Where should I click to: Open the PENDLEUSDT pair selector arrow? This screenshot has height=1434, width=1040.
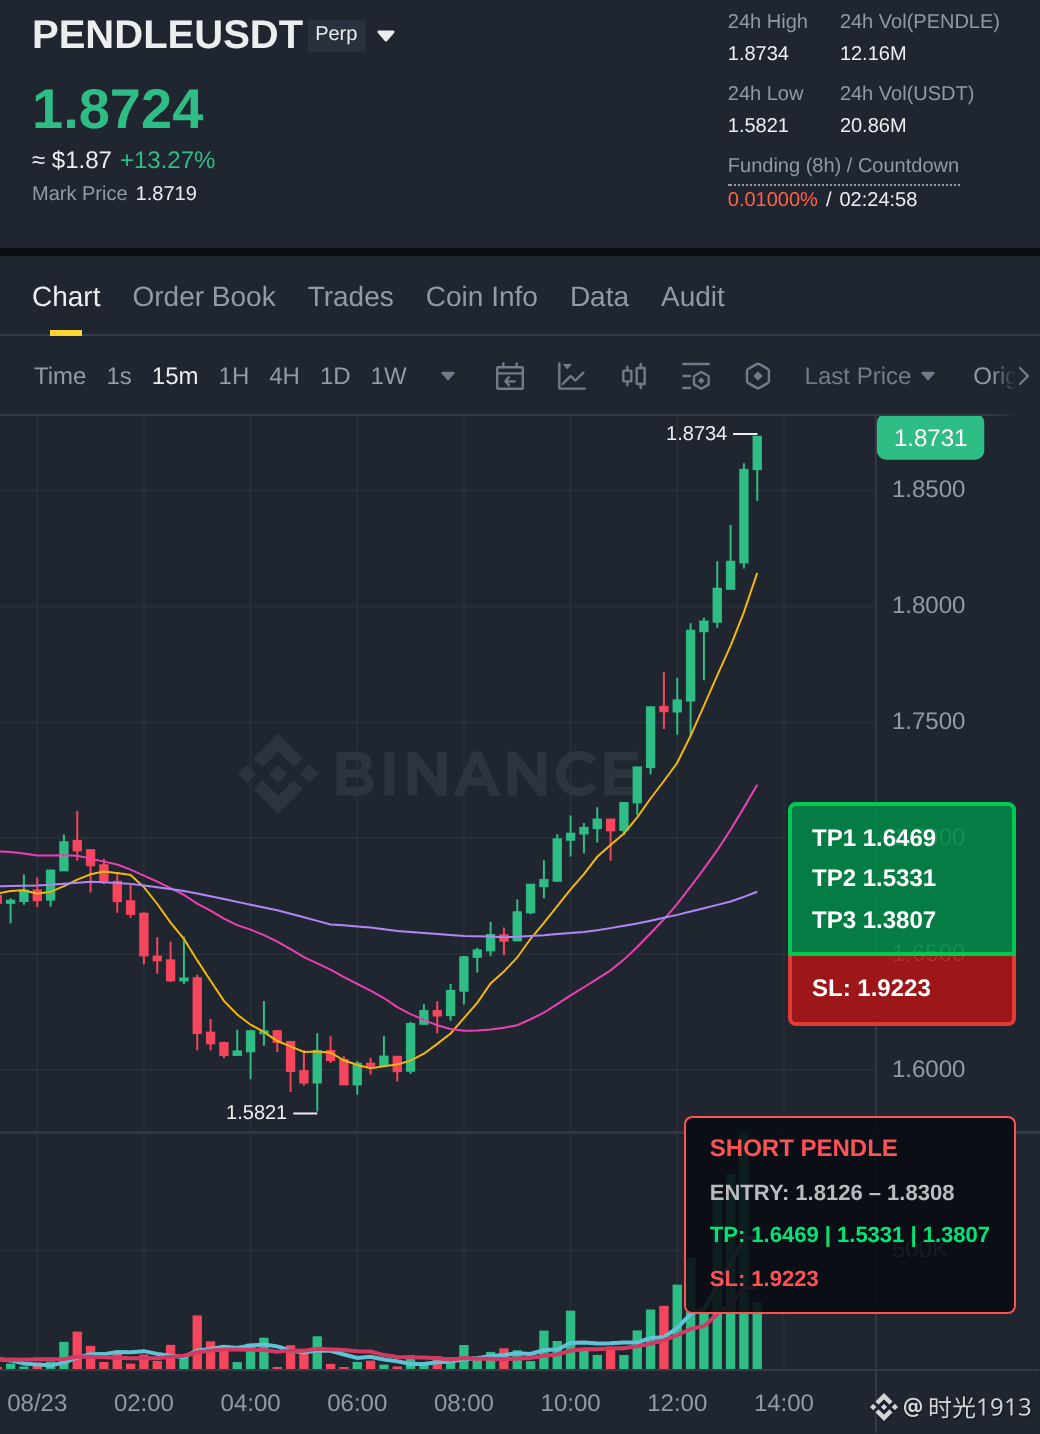pos(386,36)
